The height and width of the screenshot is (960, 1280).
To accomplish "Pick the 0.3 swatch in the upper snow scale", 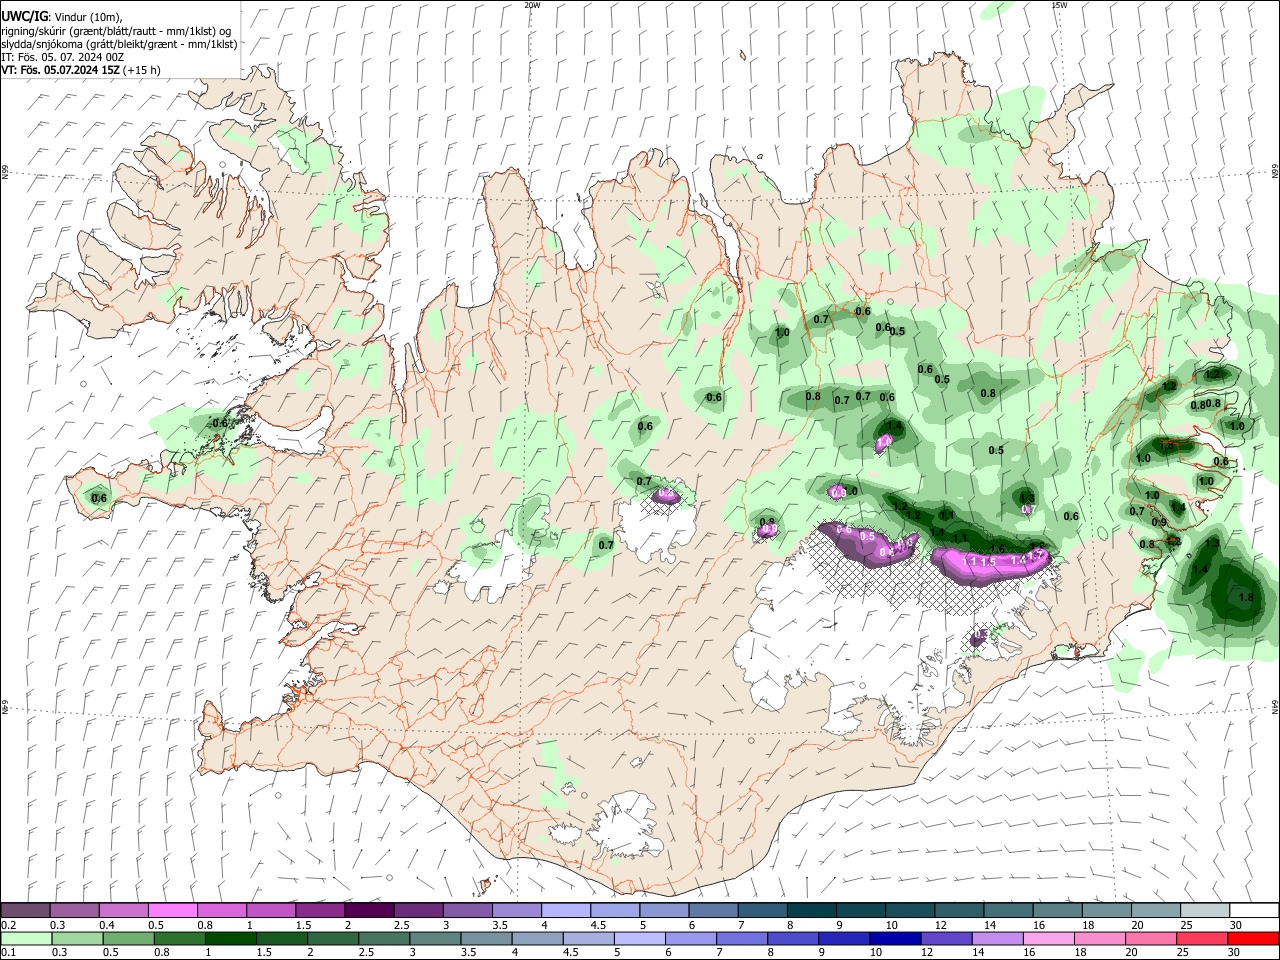I will point(74,910).
